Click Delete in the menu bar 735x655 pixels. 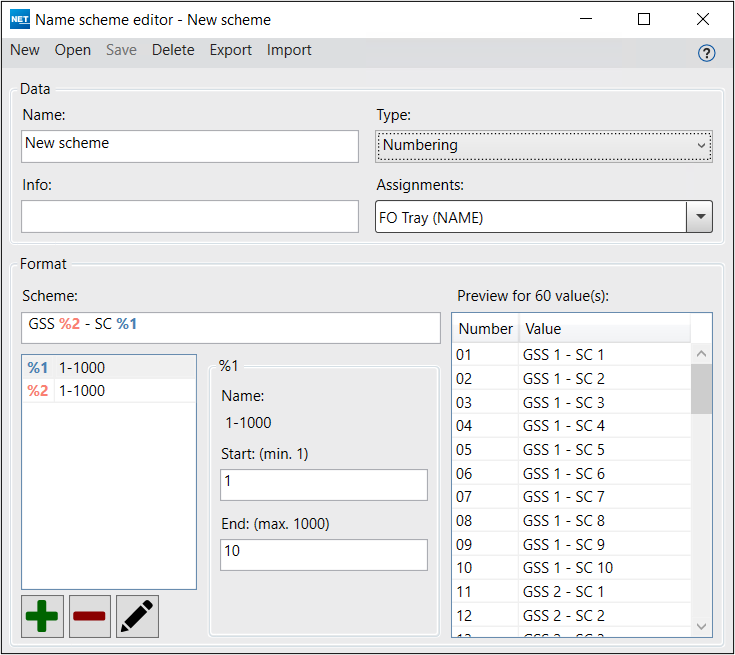[x=173, y=50]
